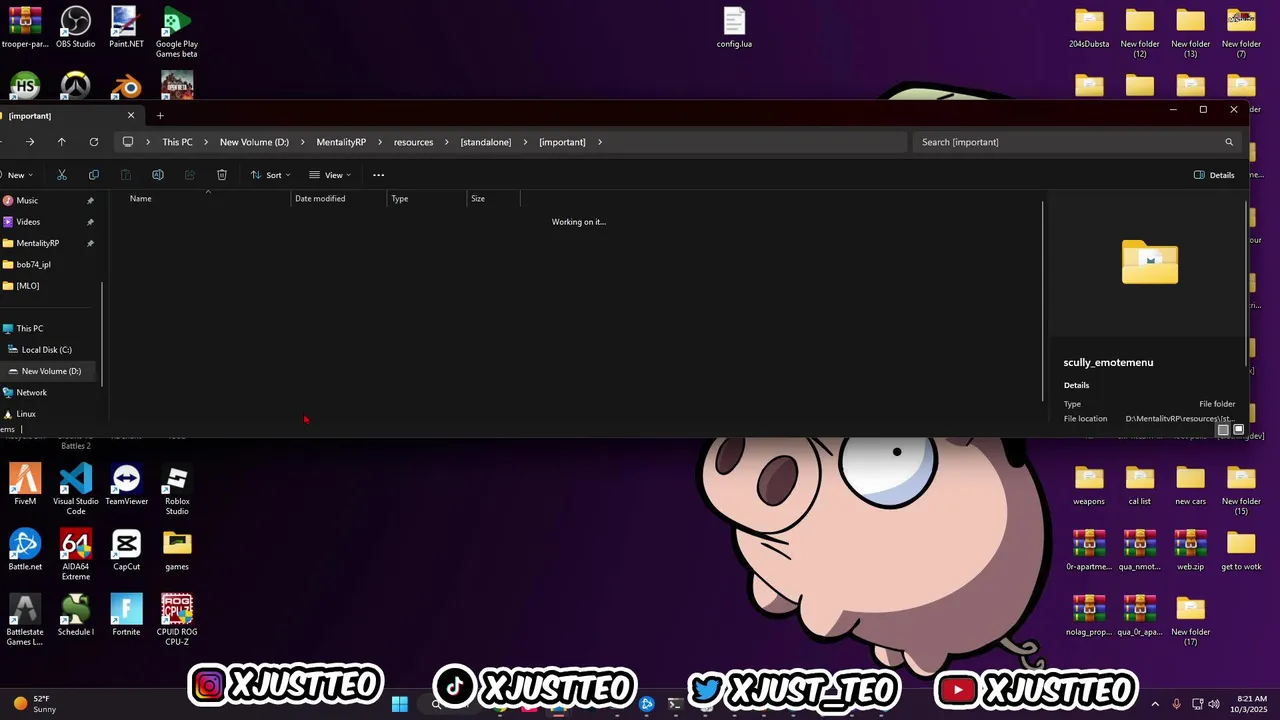Open Paint.NET desktop icon
The height and width of the screenshot is (720, 1280).
point(126,28)
